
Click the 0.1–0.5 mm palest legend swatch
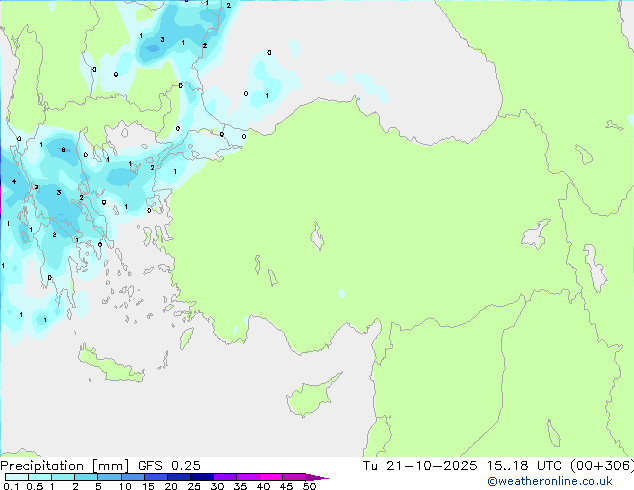17,477
